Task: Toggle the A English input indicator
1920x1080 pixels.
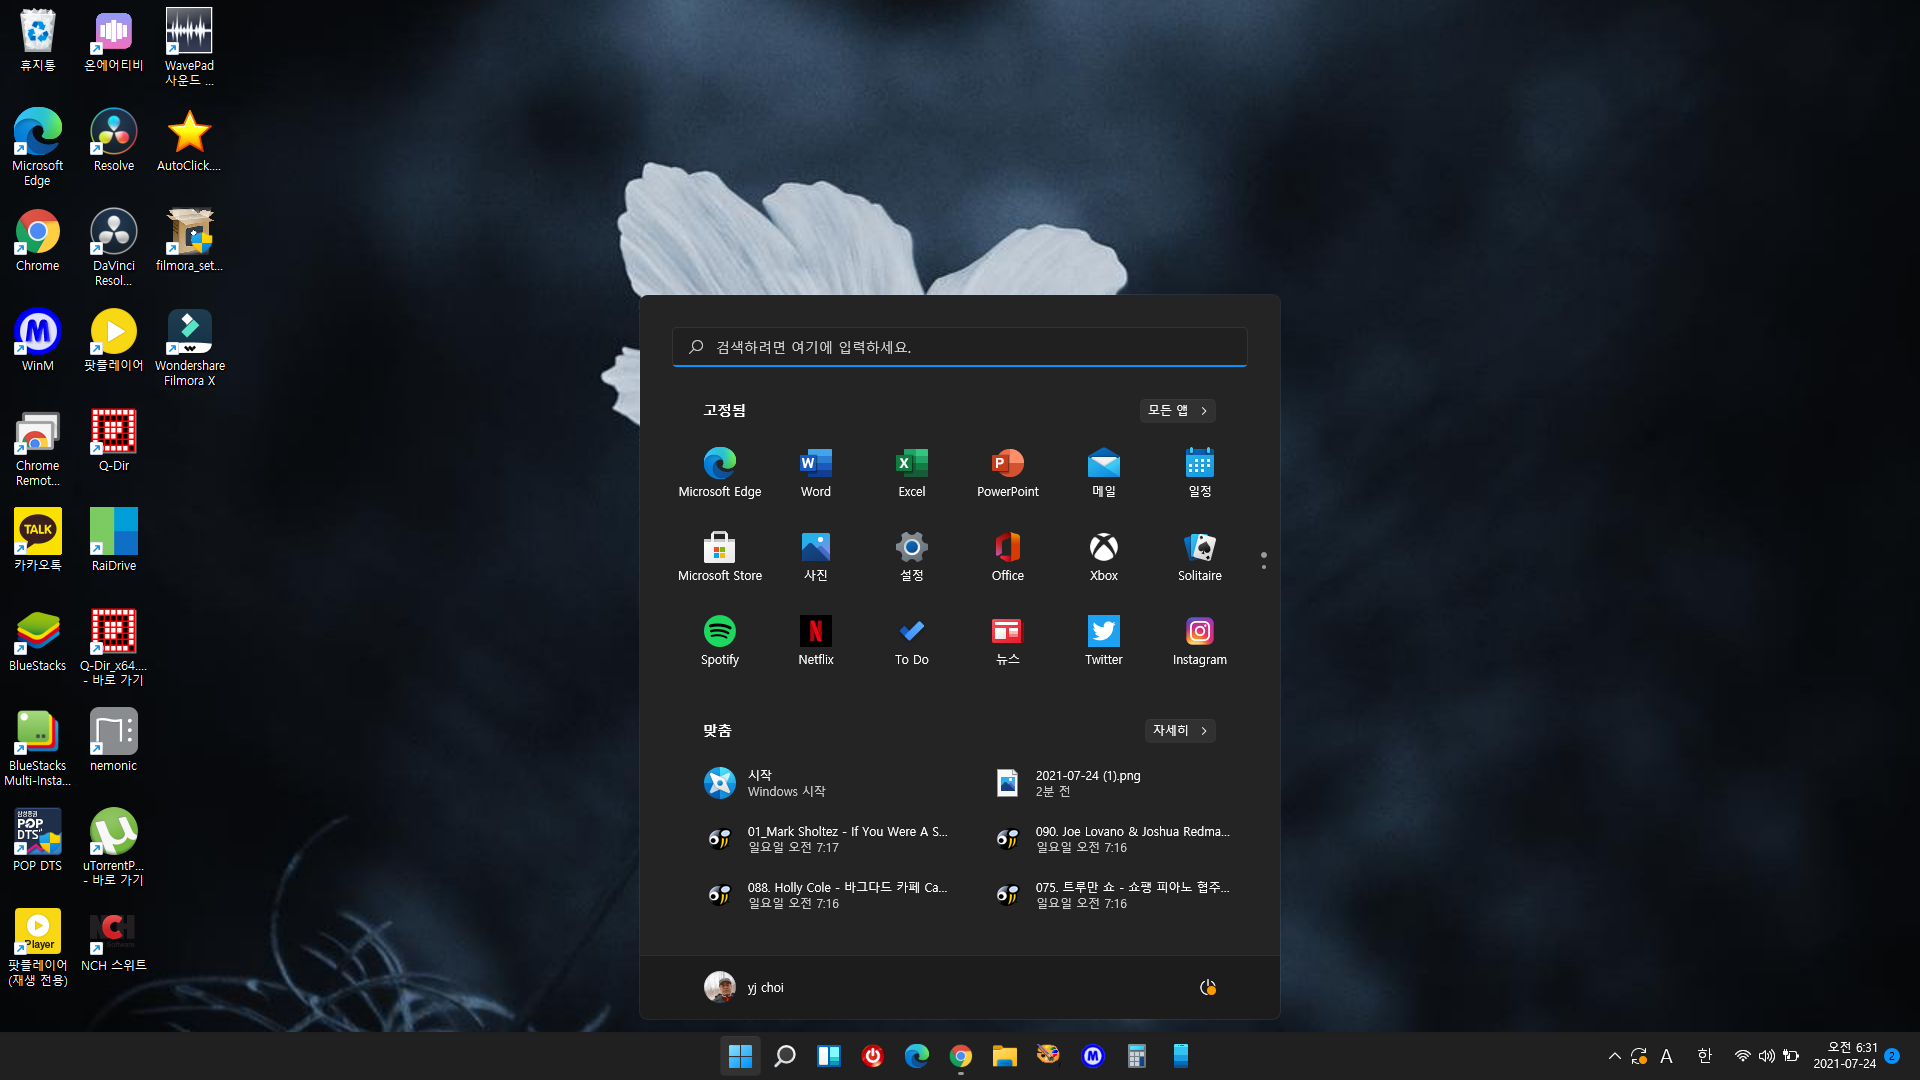Action: 1666,1056
